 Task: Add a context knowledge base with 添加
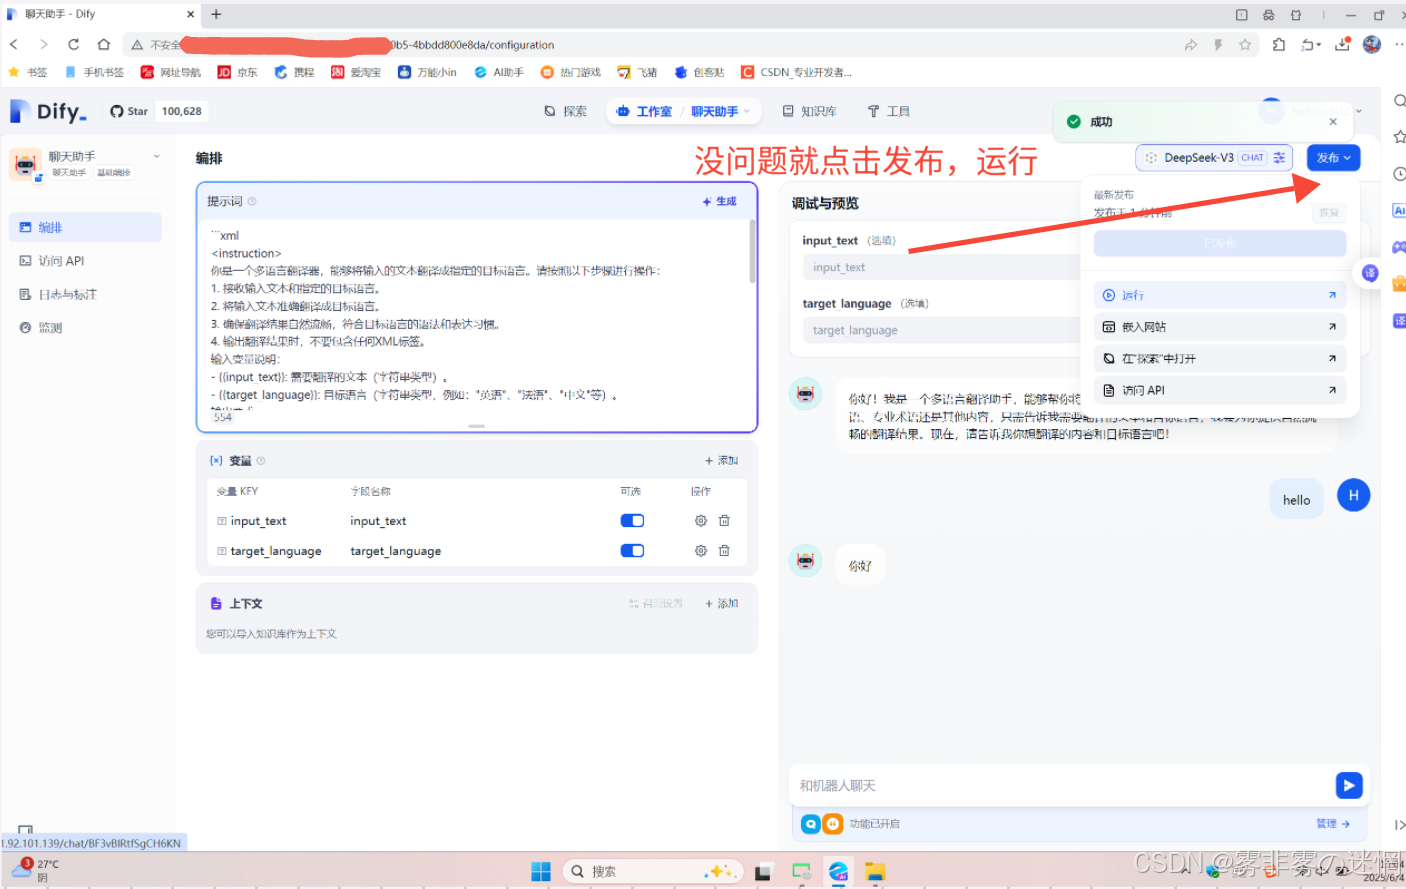721,604
